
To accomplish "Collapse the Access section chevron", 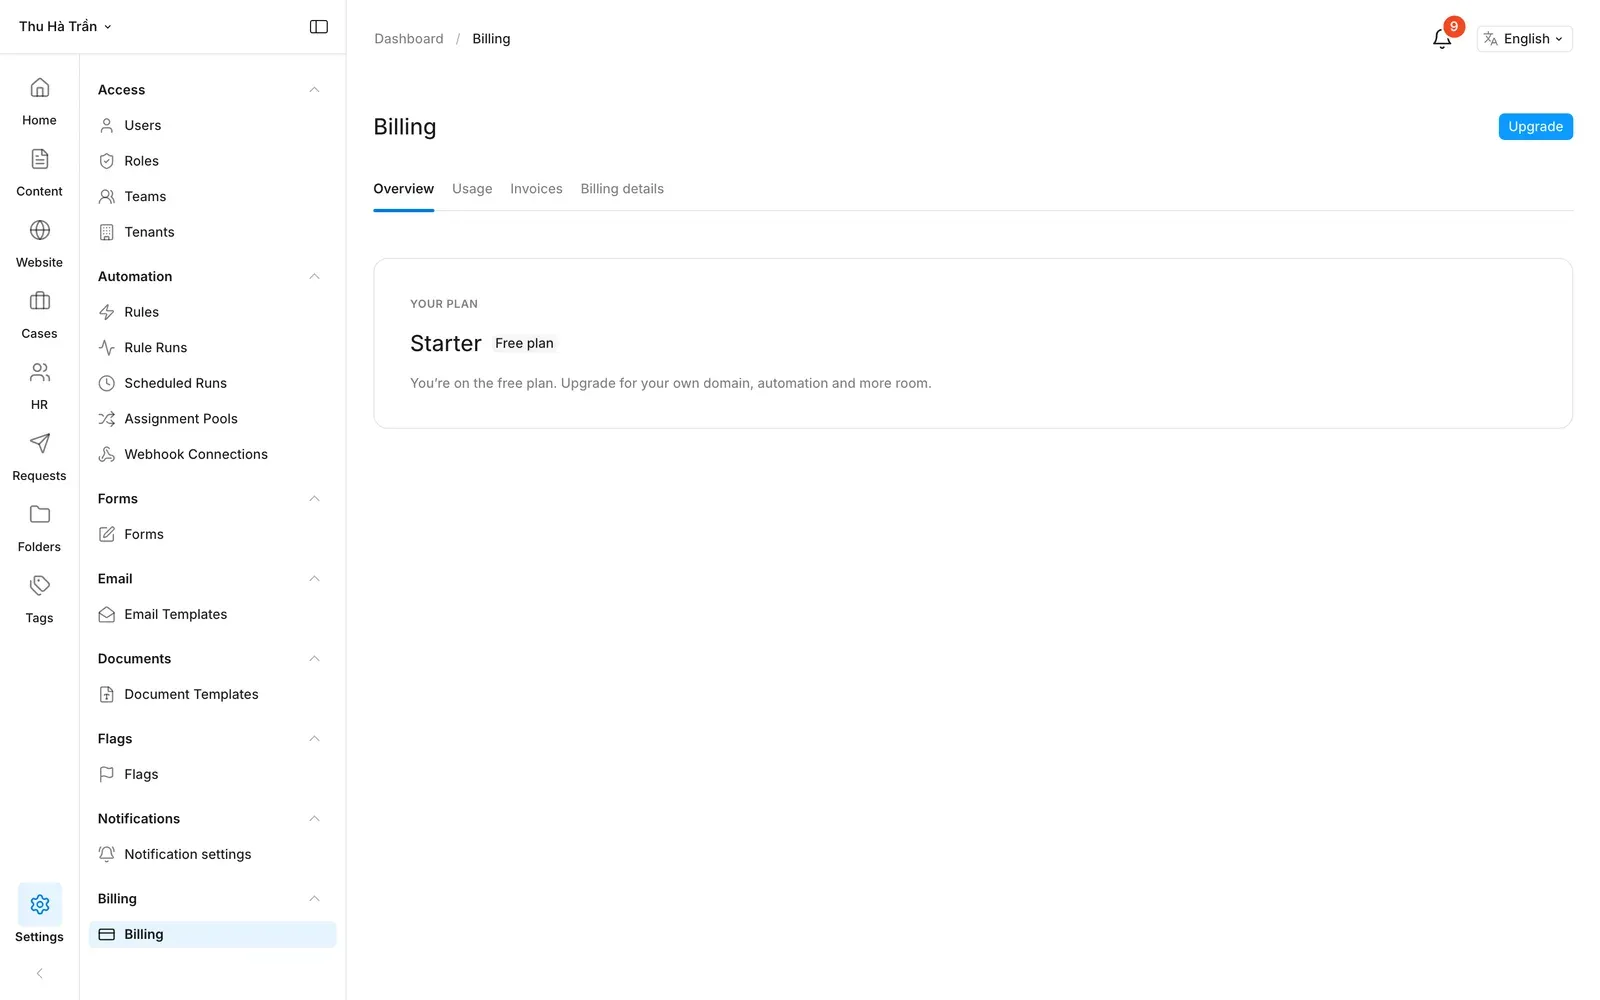I will (x=314, y=90).
